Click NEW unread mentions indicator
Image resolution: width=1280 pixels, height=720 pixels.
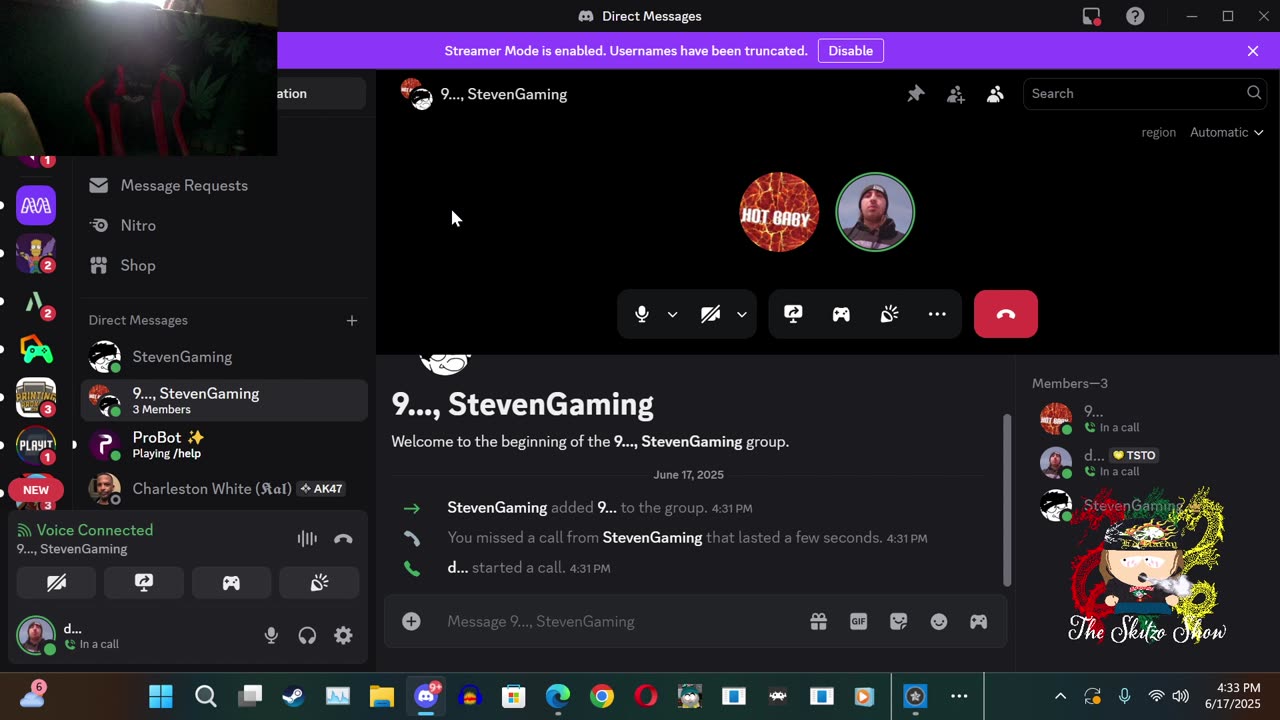tap(36, 490)
